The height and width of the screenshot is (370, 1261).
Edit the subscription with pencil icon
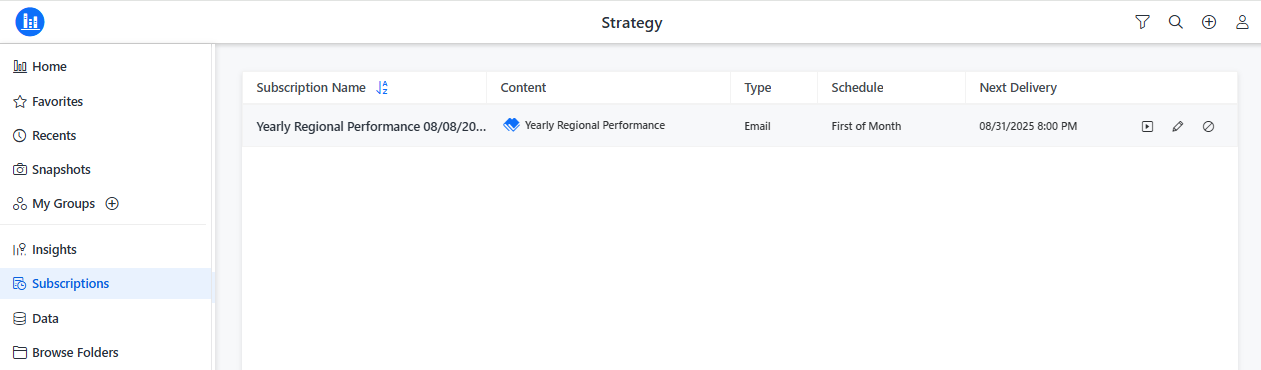click(x=1177, y=127)
